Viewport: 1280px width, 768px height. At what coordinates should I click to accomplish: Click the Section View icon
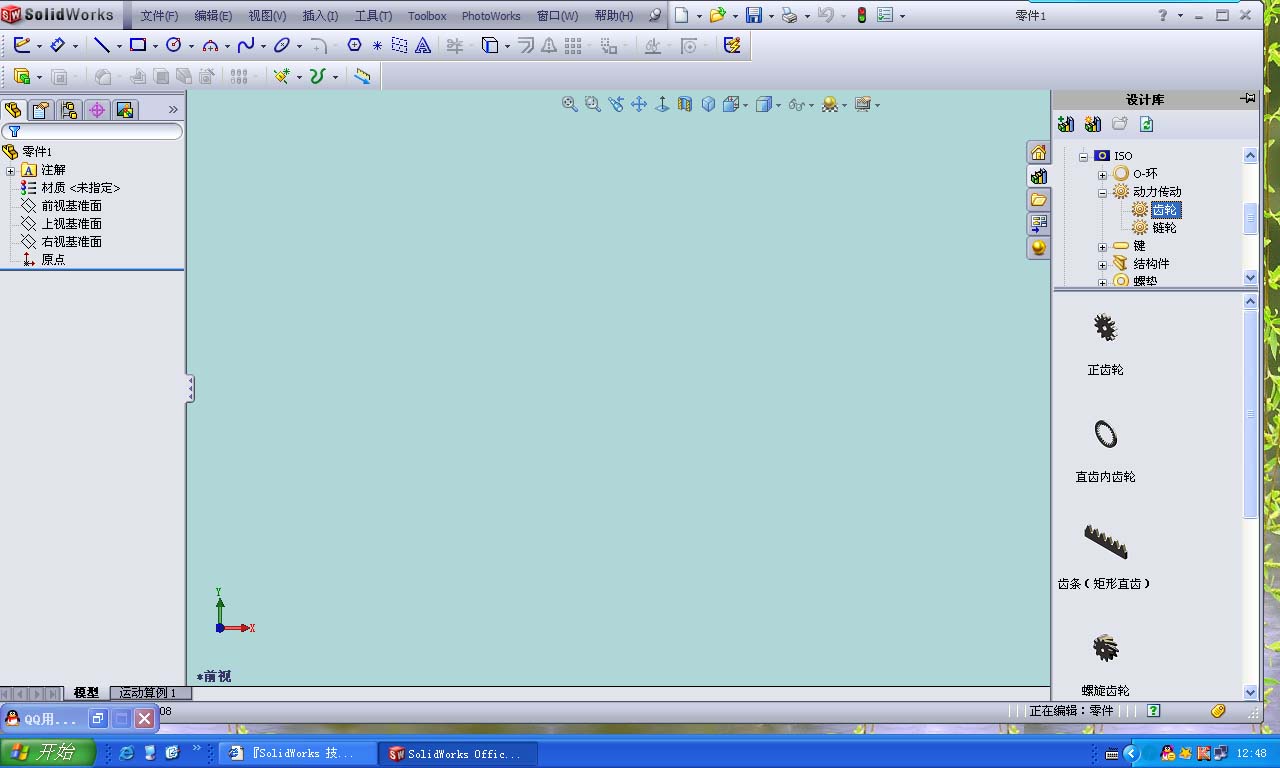pos(685,104)
